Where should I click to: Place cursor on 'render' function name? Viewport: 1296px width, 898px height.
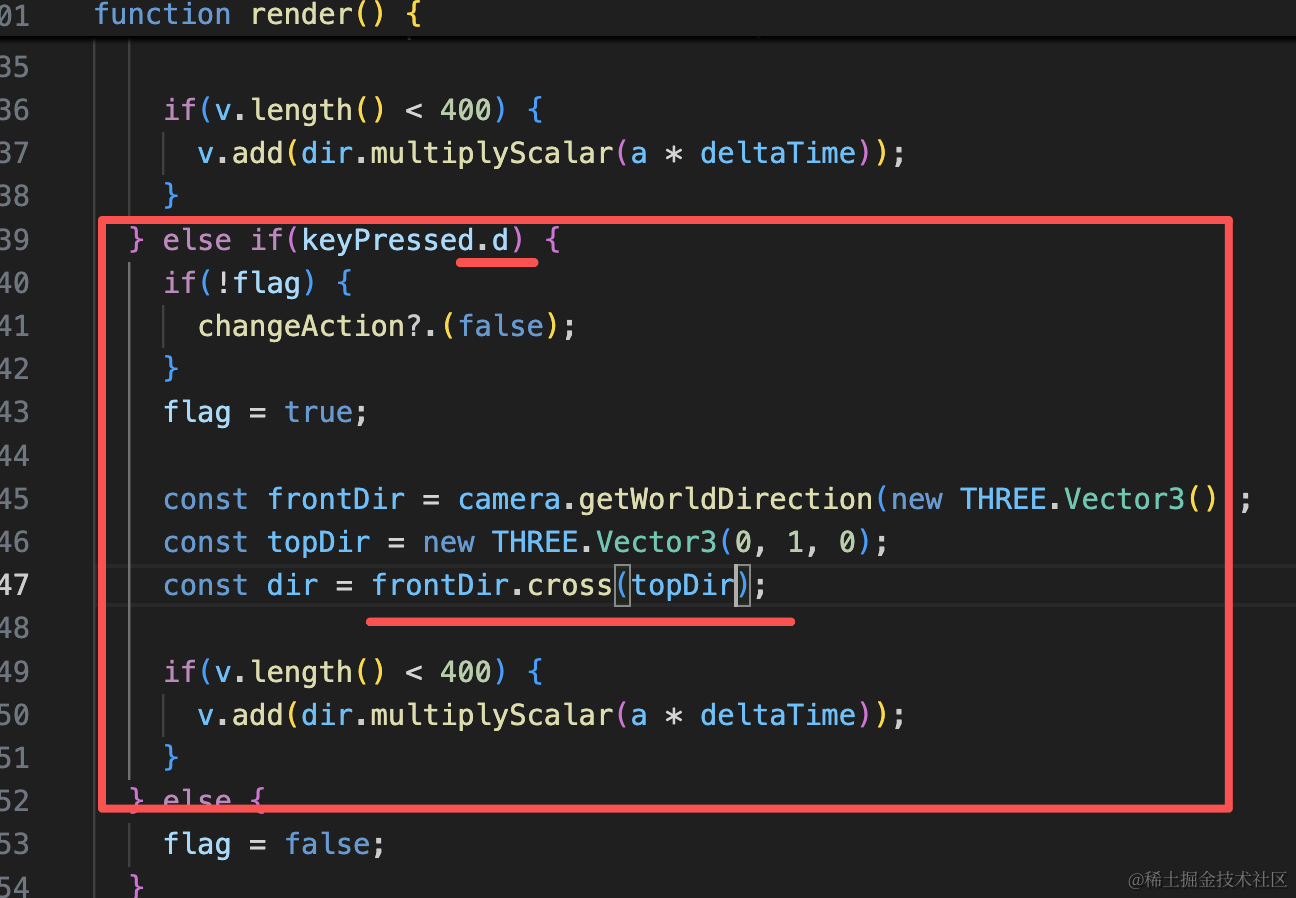[x=301, y=15]
